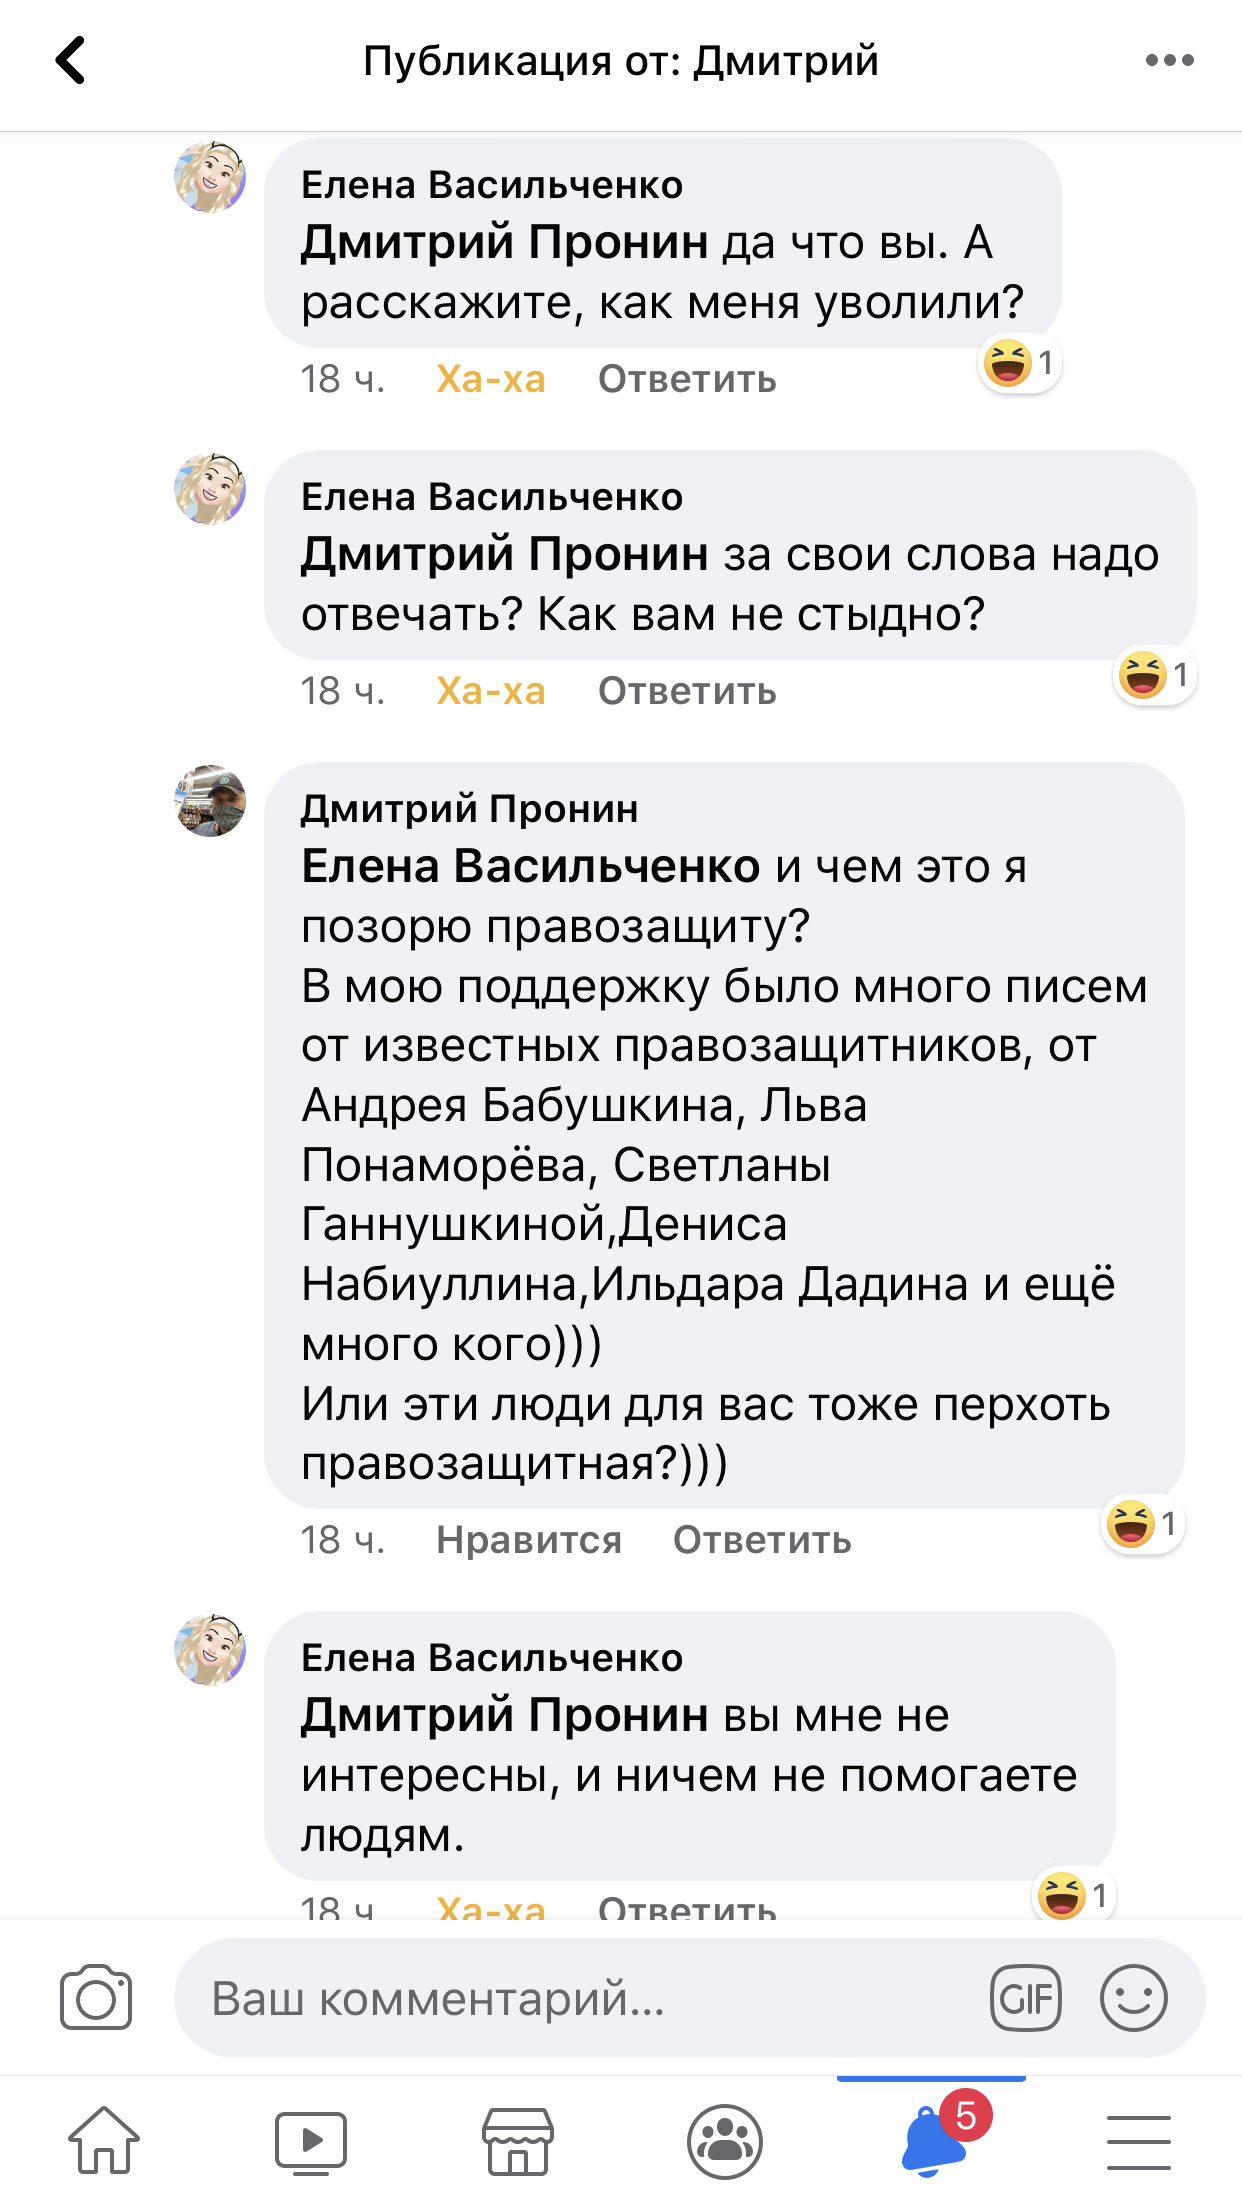The height and width of the screenshot is (2208, 1242).
Task: Open the three-dot options menu
Action: (1169, 60)
